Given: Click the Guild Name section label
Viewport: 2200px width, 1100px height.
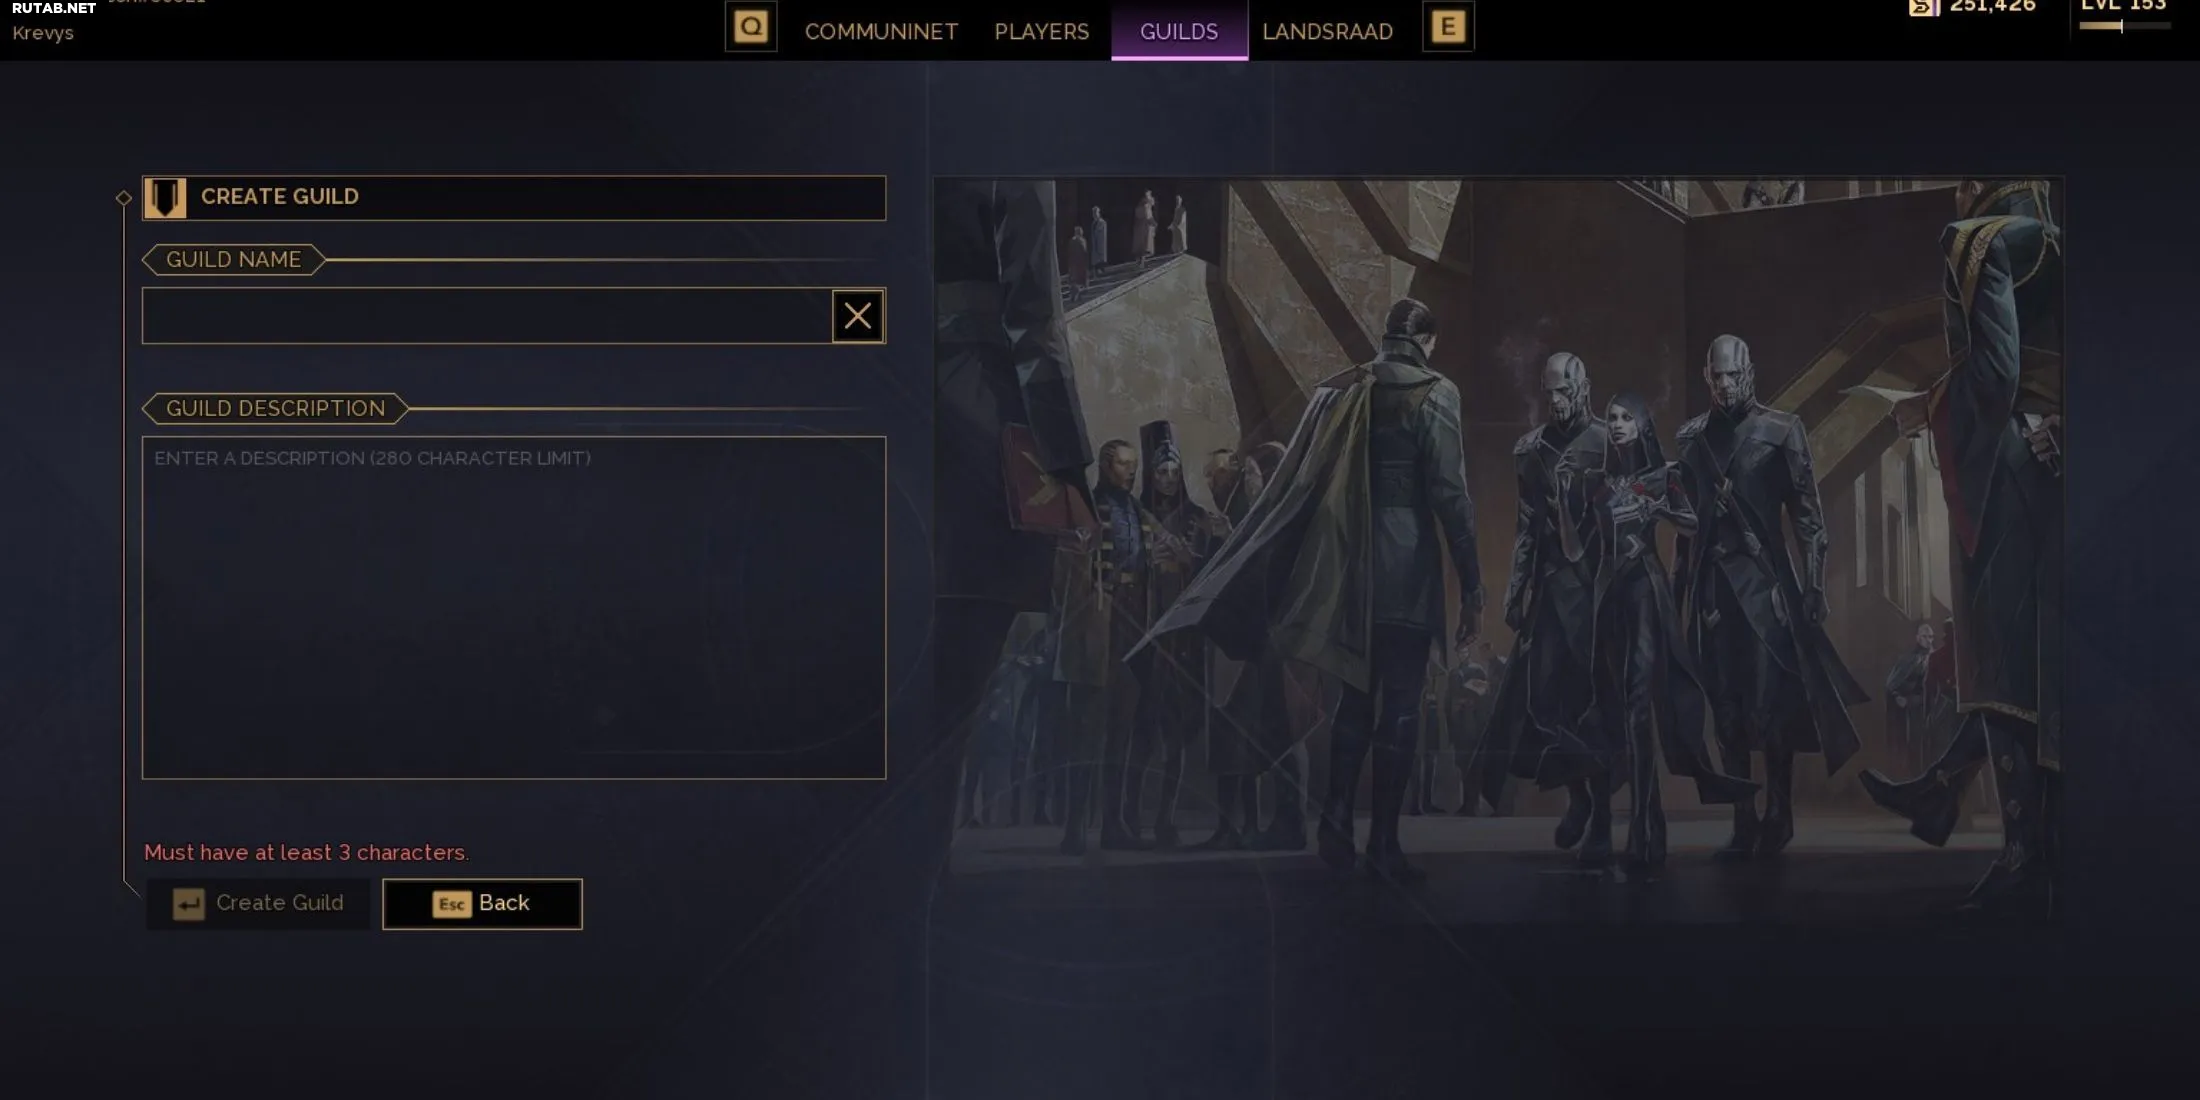Looking at the screenshot, I should (233, 260).
